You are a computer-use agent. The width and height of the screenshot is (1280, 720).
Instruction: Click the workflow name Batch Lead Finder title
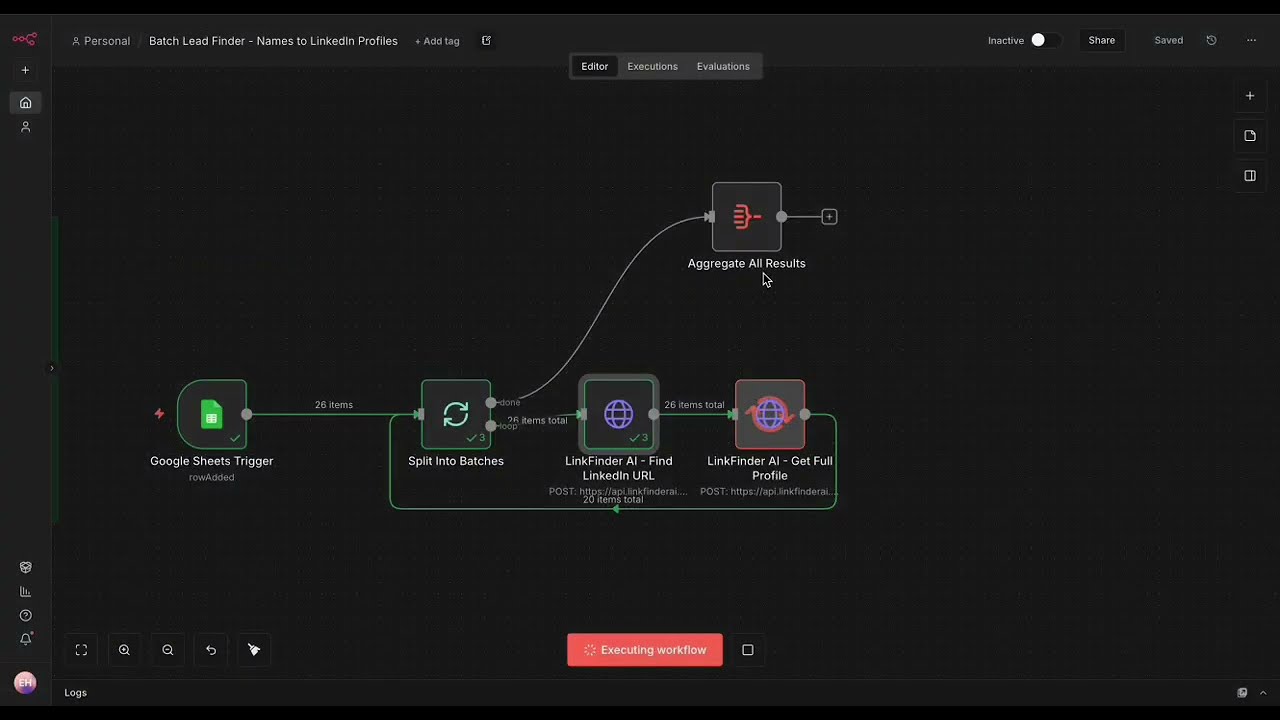pos(273,41)
